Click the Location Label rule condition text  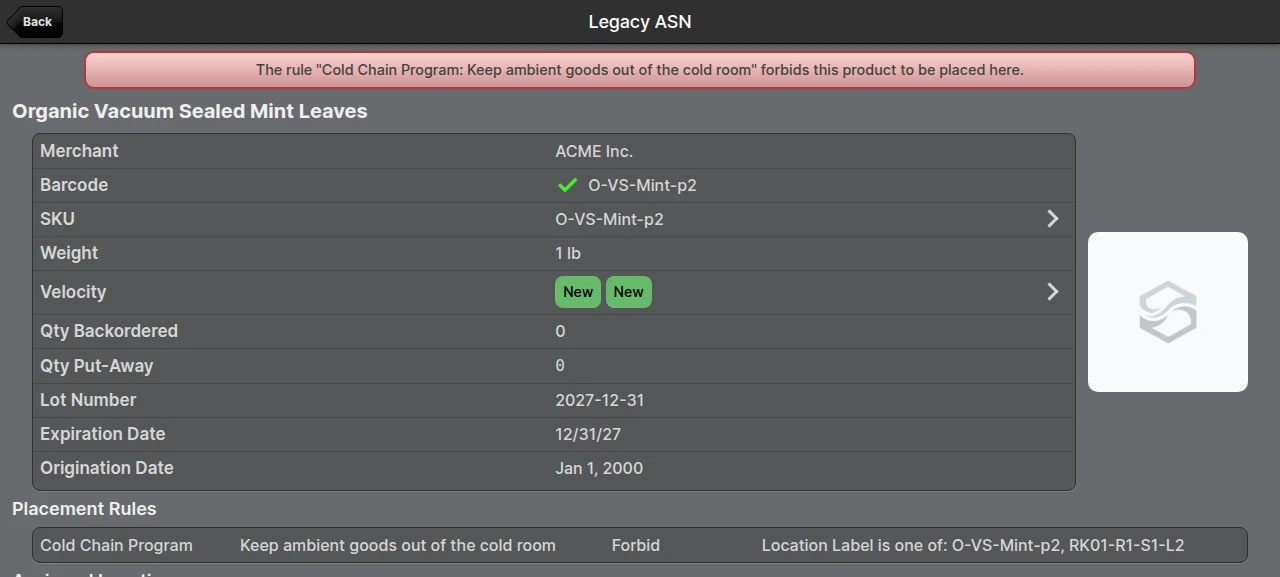[973, 546]
